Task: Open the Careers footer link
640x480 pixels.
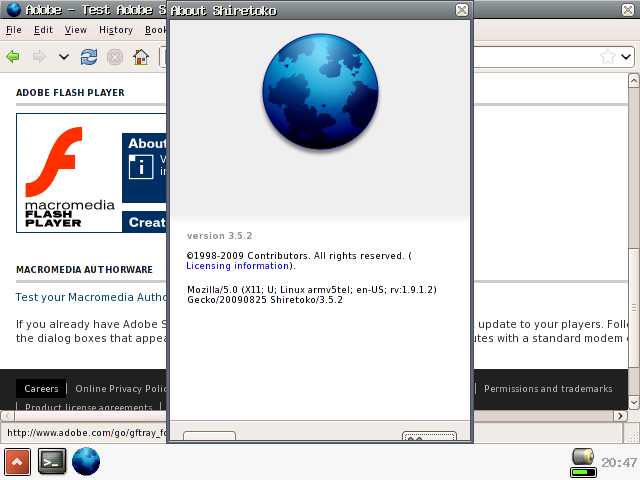Action: tap(41, 389)
